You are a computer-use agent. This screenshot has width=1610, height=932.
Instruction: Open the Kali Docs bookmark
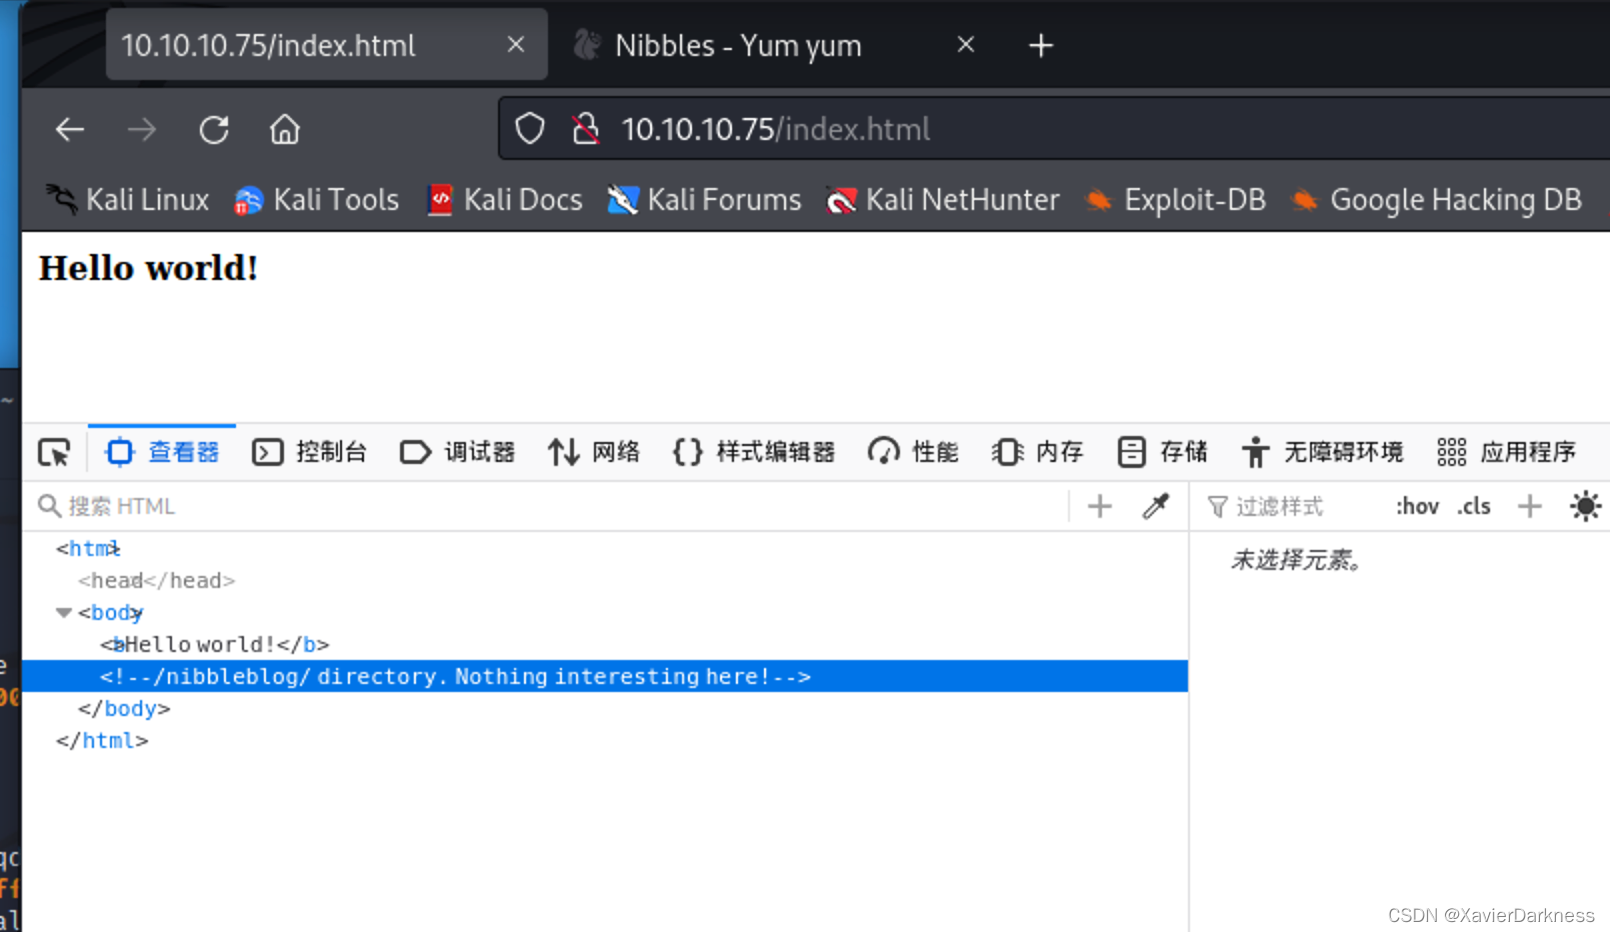click(x=505, y=200)
